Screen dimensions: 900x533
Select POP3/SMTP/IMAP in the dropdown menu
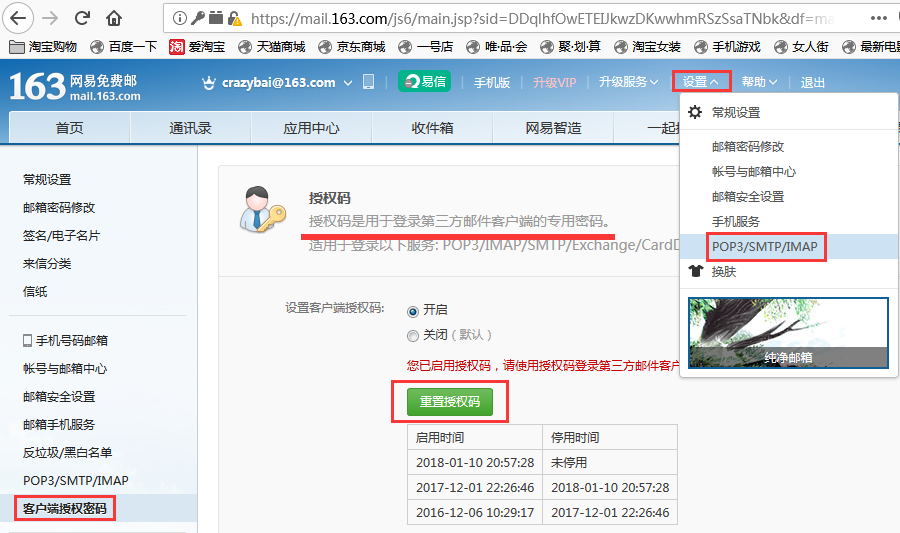click(x=788, y=247)
